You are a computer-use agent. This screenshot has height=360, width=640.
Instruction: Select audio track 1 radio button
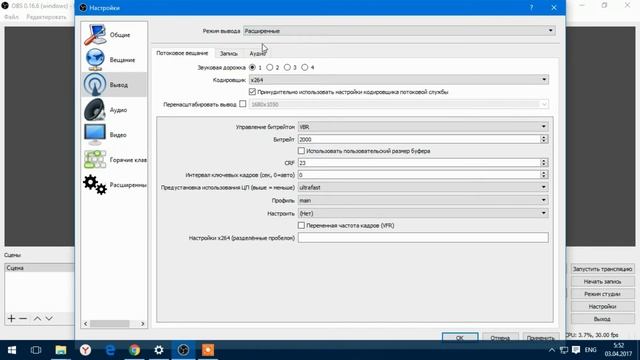252,67
